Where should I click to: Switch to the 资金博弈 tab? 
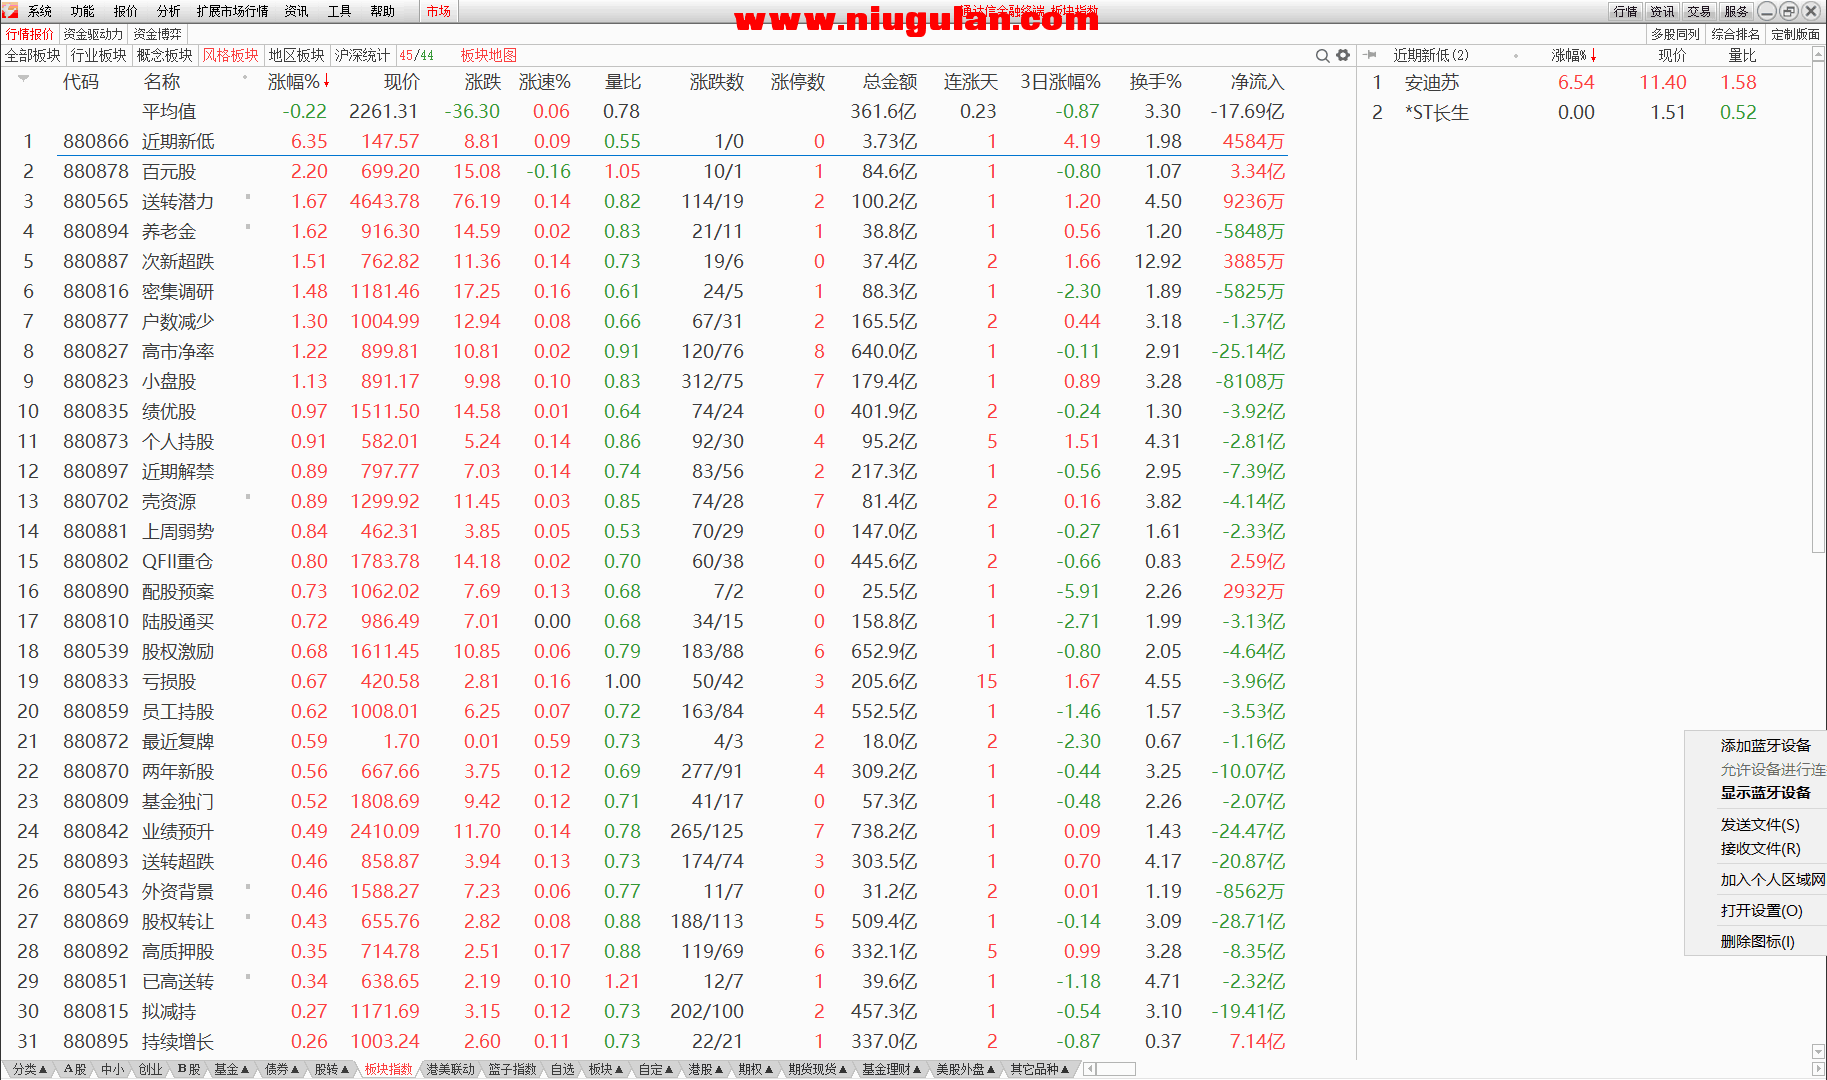[x=157, y=34]
